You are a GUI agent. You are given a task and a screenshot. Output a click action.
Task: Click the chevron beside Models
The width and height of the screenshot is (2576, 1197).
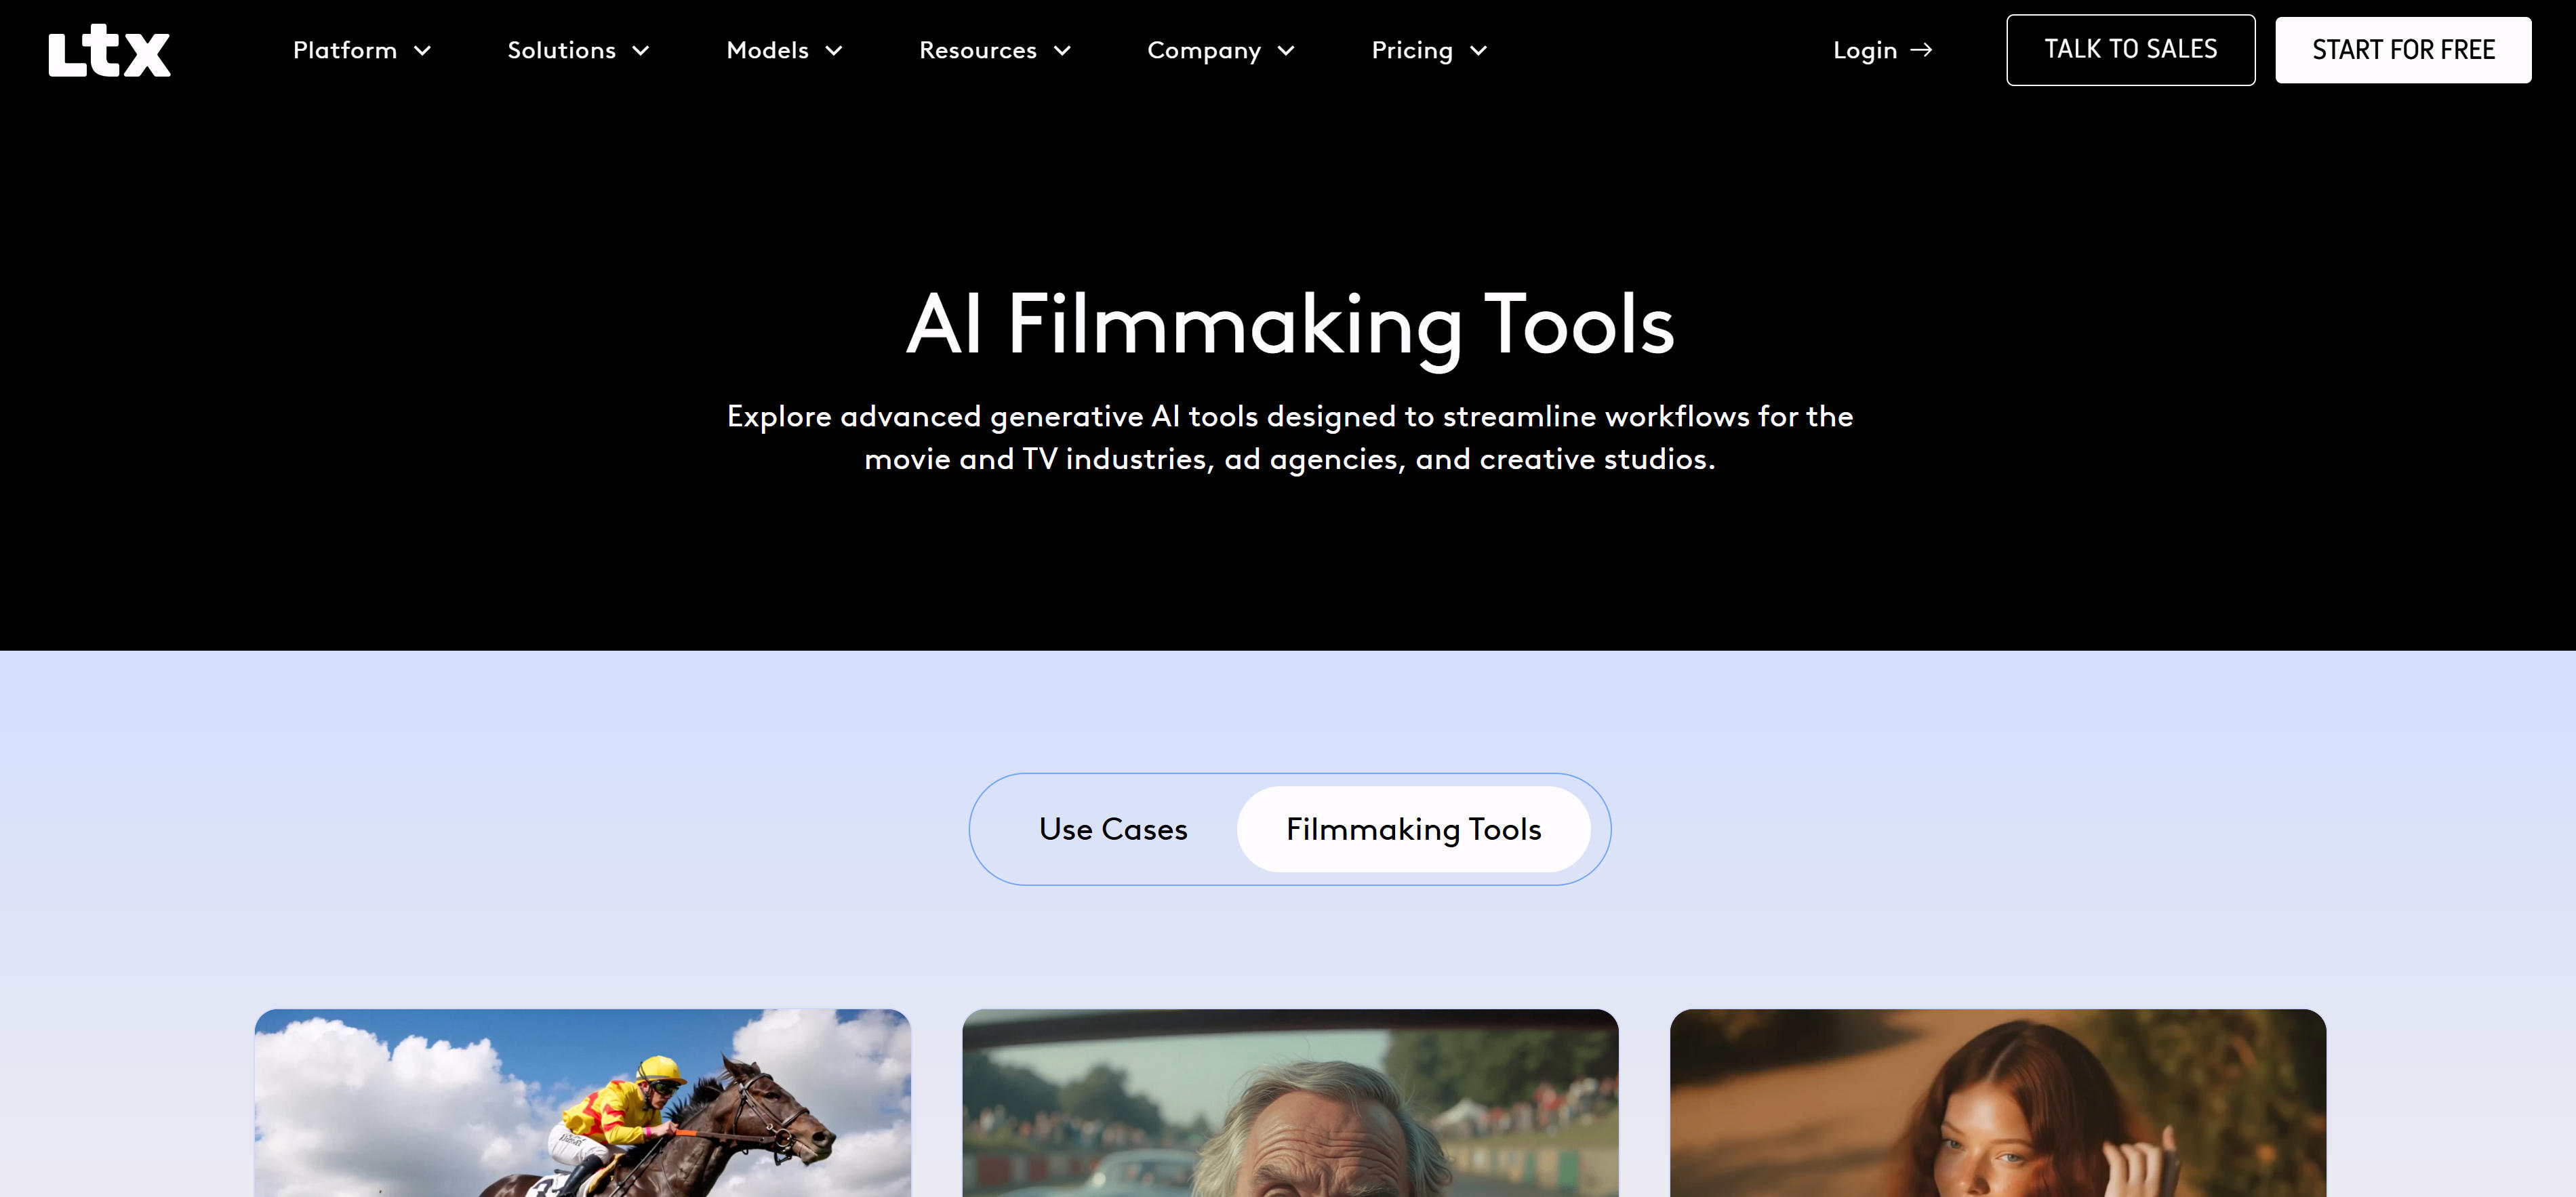tap(834, 51)
